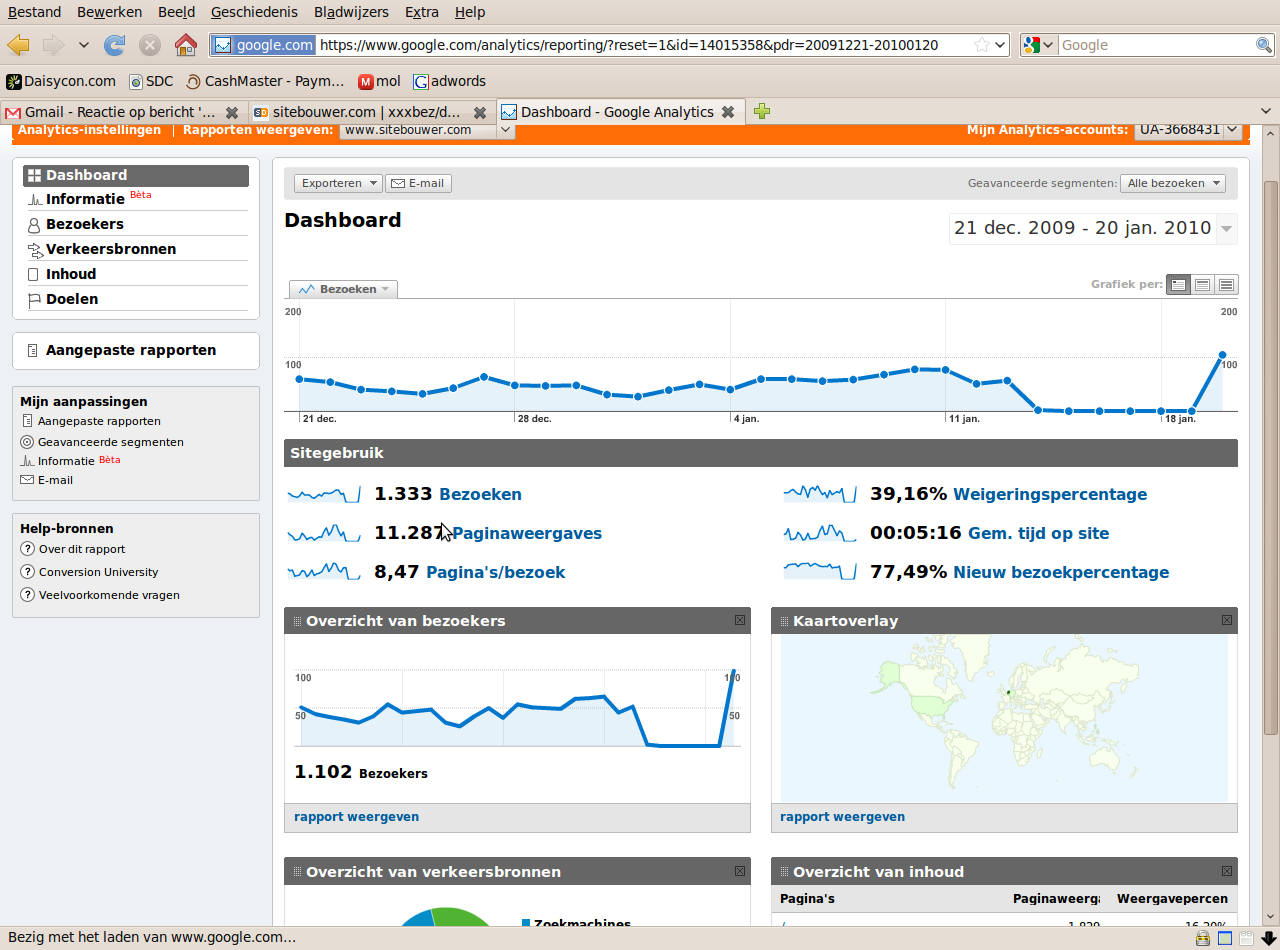Screen dimensions: 1280x950
Task: Click 'rapport weergeven' under Overzicht van bezoekers
Action: 356,817
